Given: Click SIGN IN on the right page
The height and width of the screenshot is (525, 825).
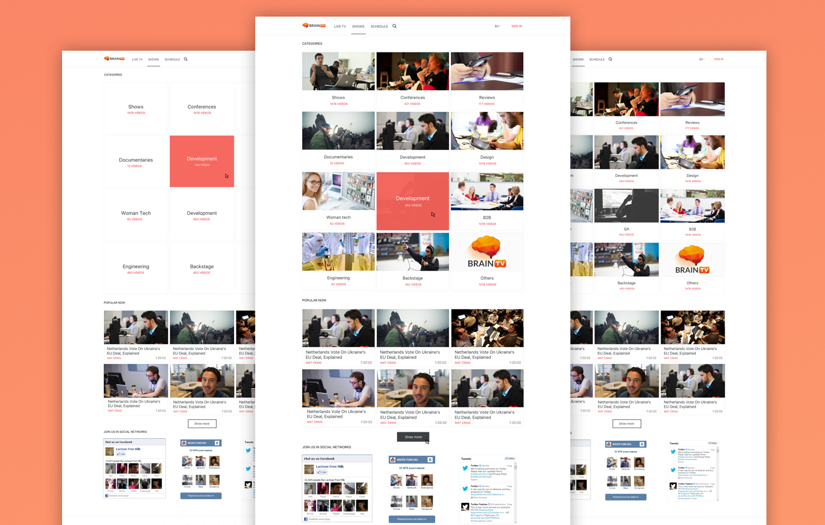Looking at the screenshot, I should tap(719, 59).
